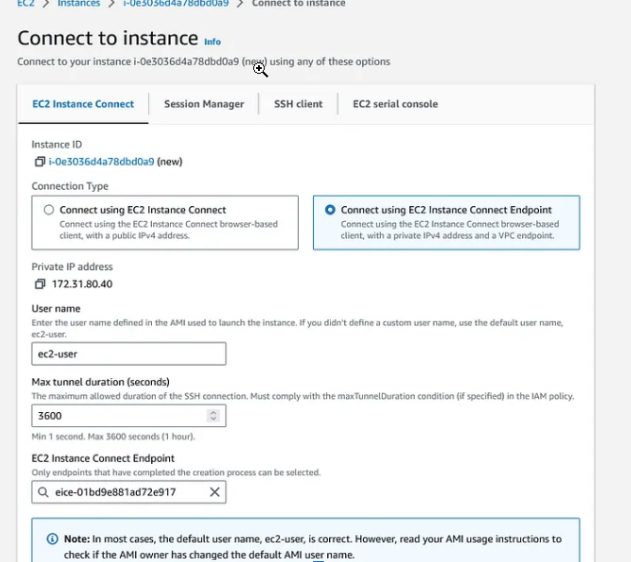Switch to the SSH client tab
631x562 pixels.
(298, 104)
